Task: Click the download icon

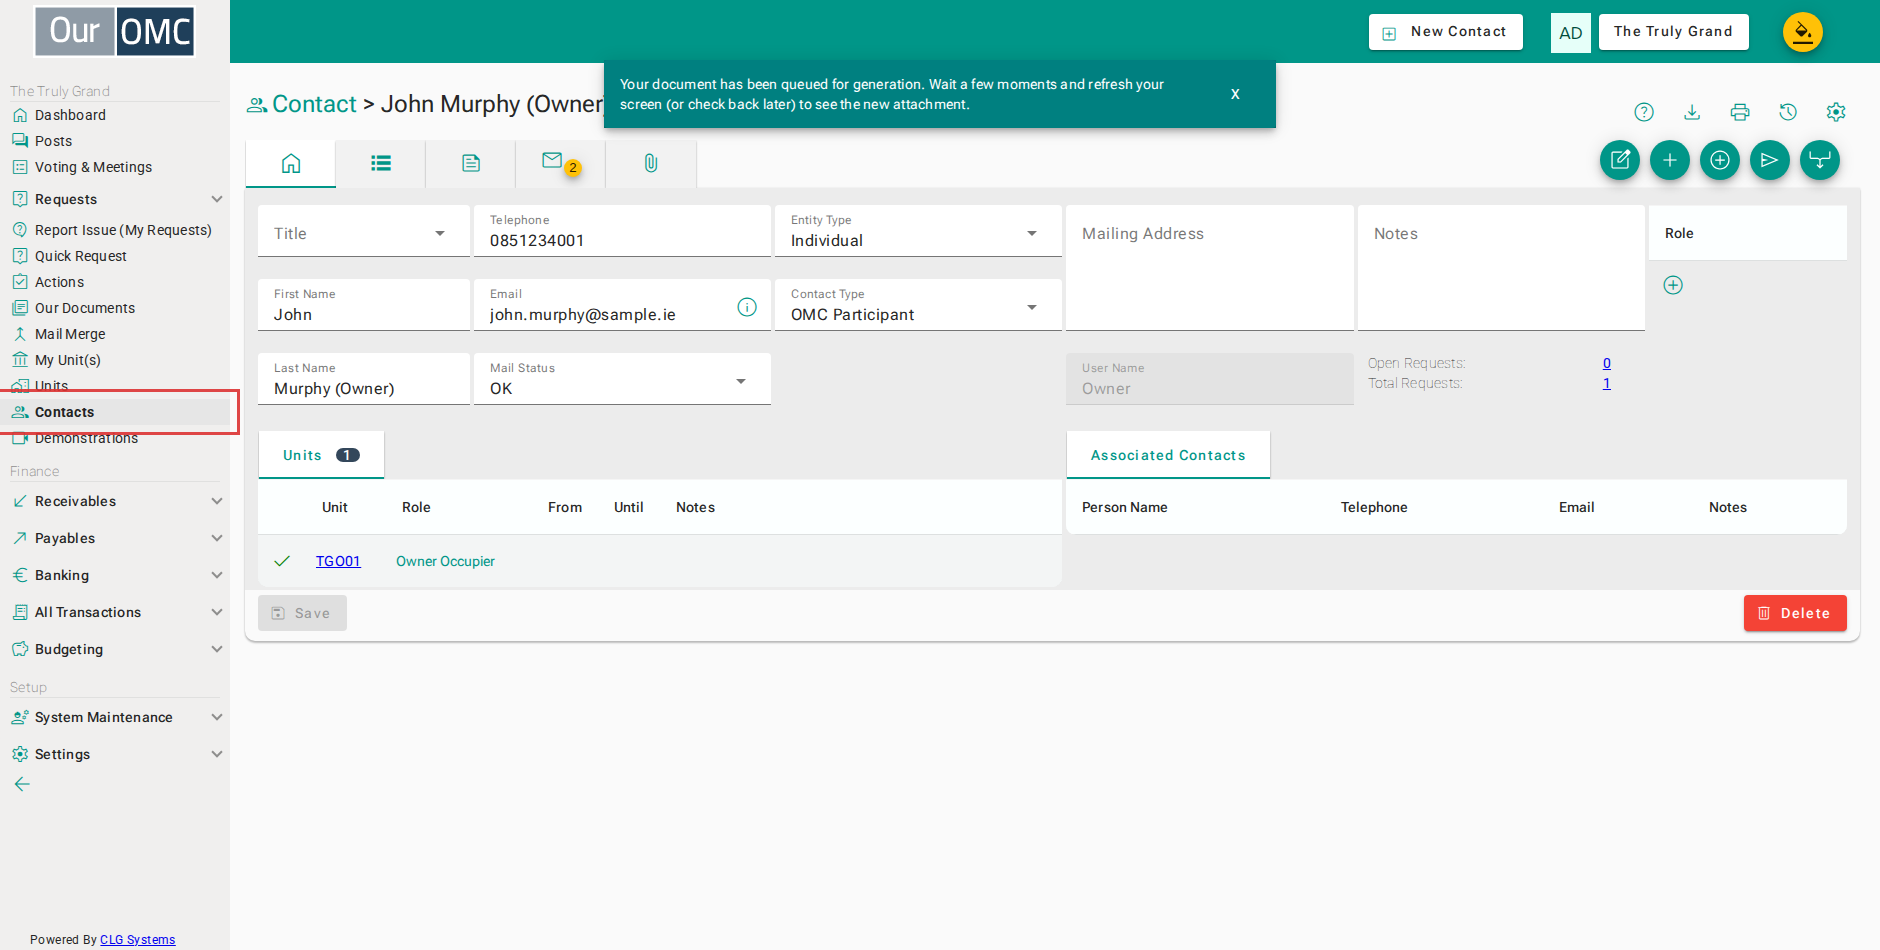Action: pos(1692,112)
